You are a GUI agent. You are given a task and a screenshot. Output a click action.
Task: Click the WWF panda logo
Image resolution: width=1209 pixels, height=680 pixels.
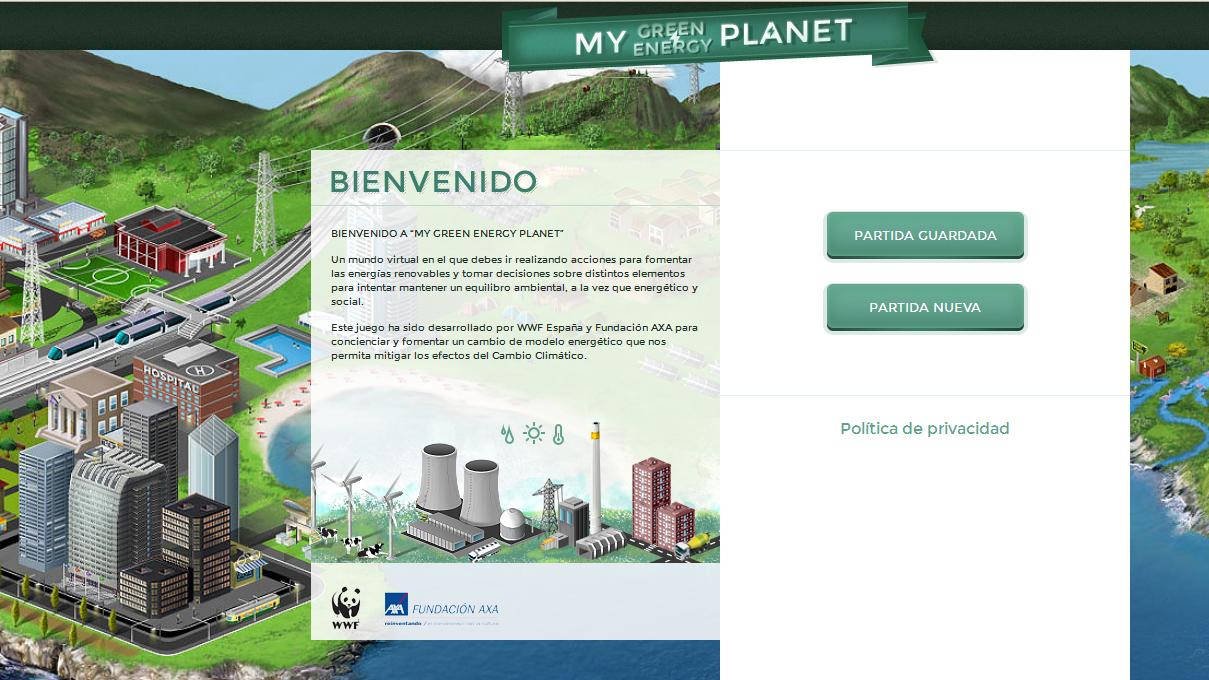coord(346,609)
